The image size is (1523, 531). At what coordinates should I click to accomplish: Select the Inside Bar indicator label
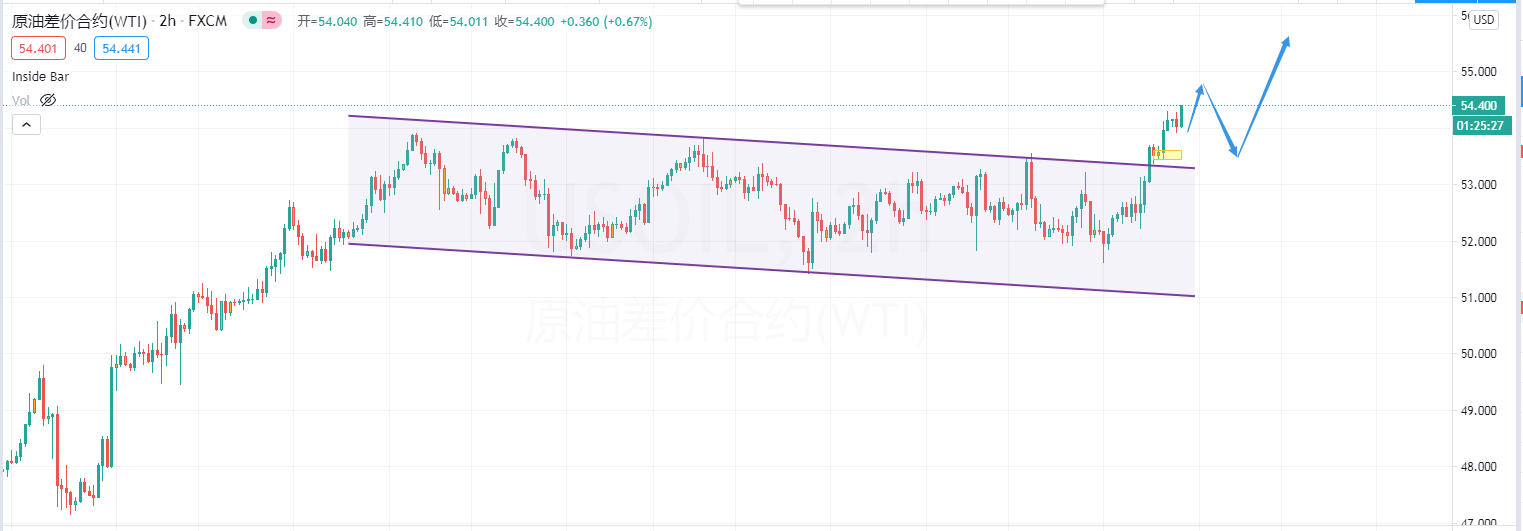pos(41,76)
